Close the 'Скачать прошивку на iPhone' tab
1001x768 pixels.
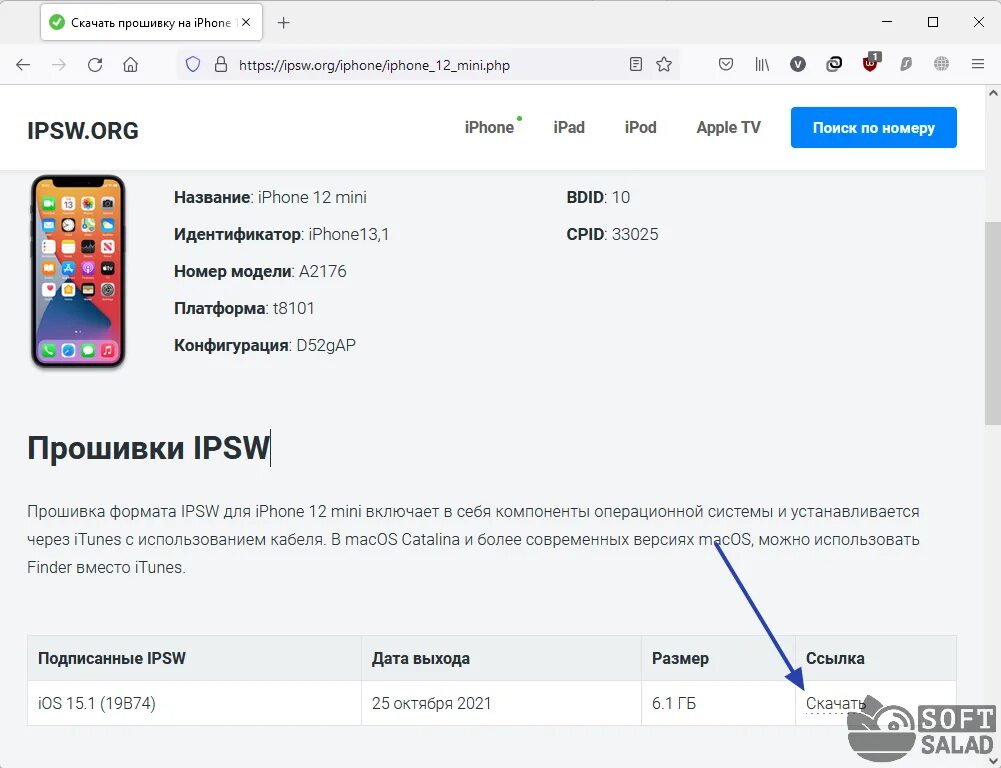point(246,22)
